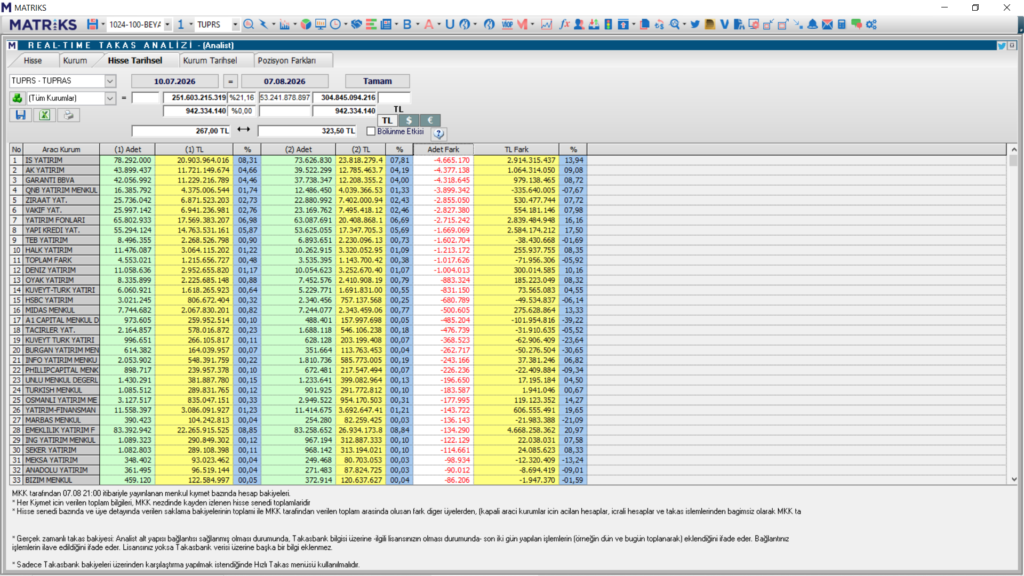Click the bold B icon in toolbar
This screenshot has height=576, width=1024.
[x=407, y=24]
